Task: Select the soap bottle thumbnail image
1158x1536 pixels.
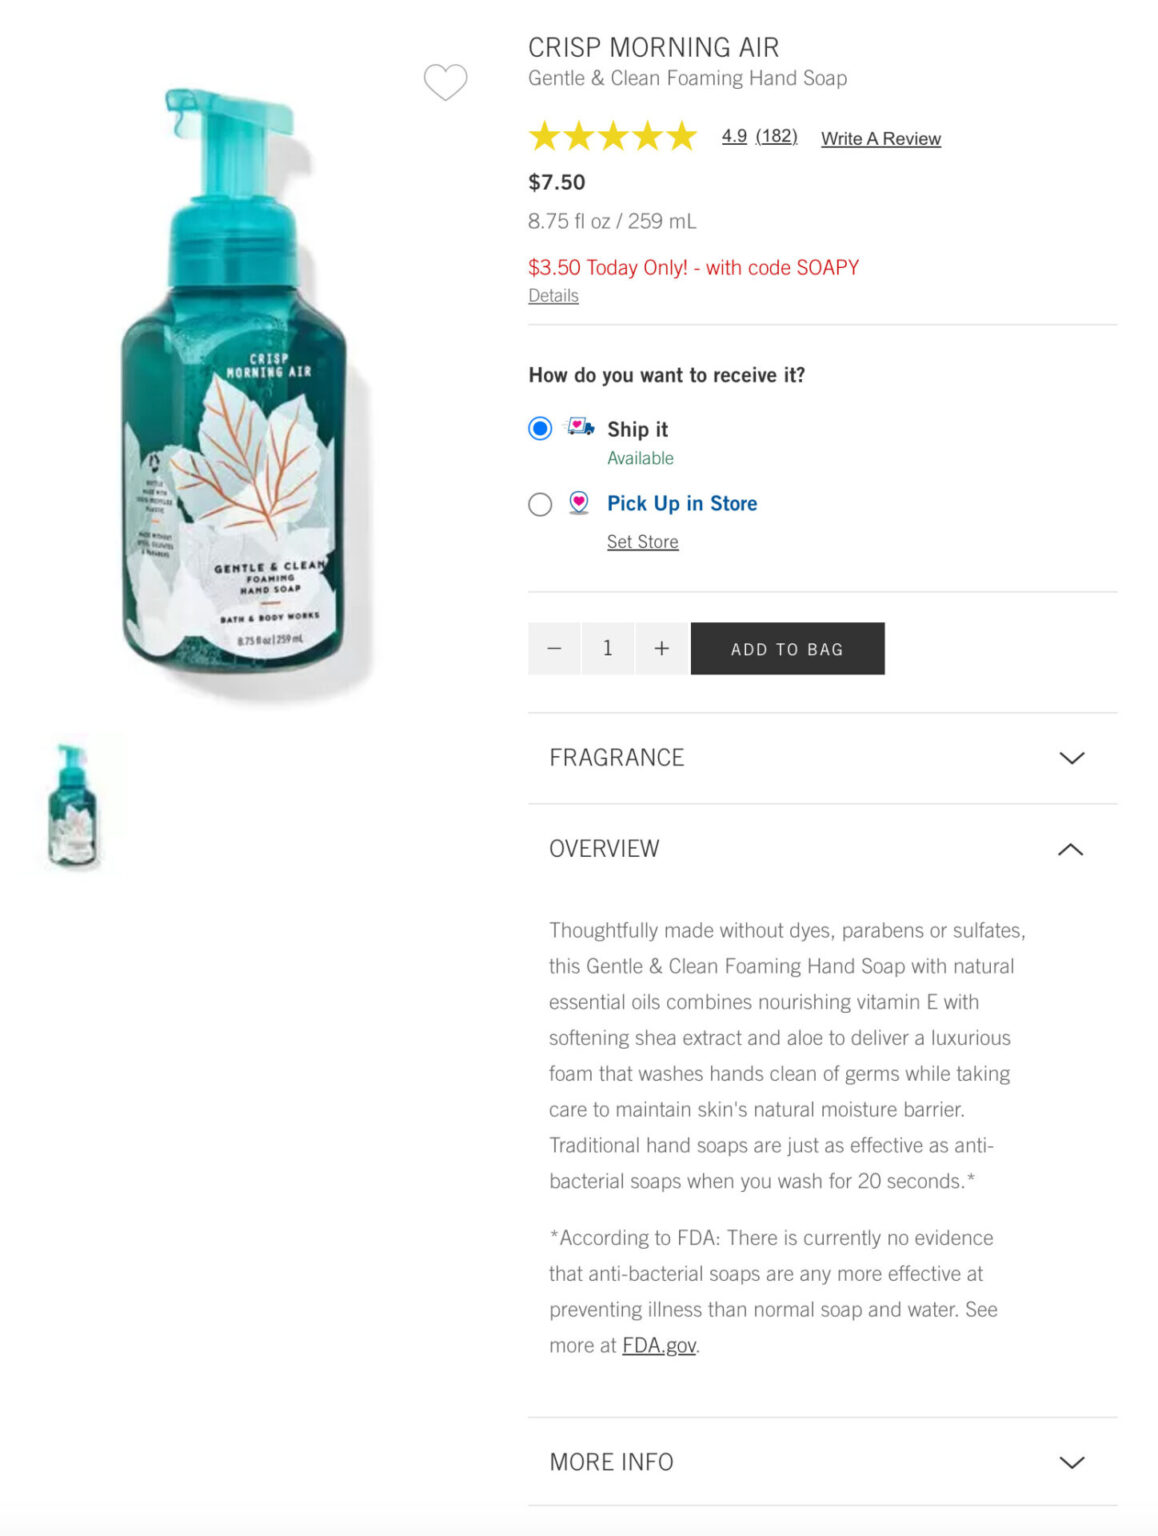Action: (x=73, y=805)
